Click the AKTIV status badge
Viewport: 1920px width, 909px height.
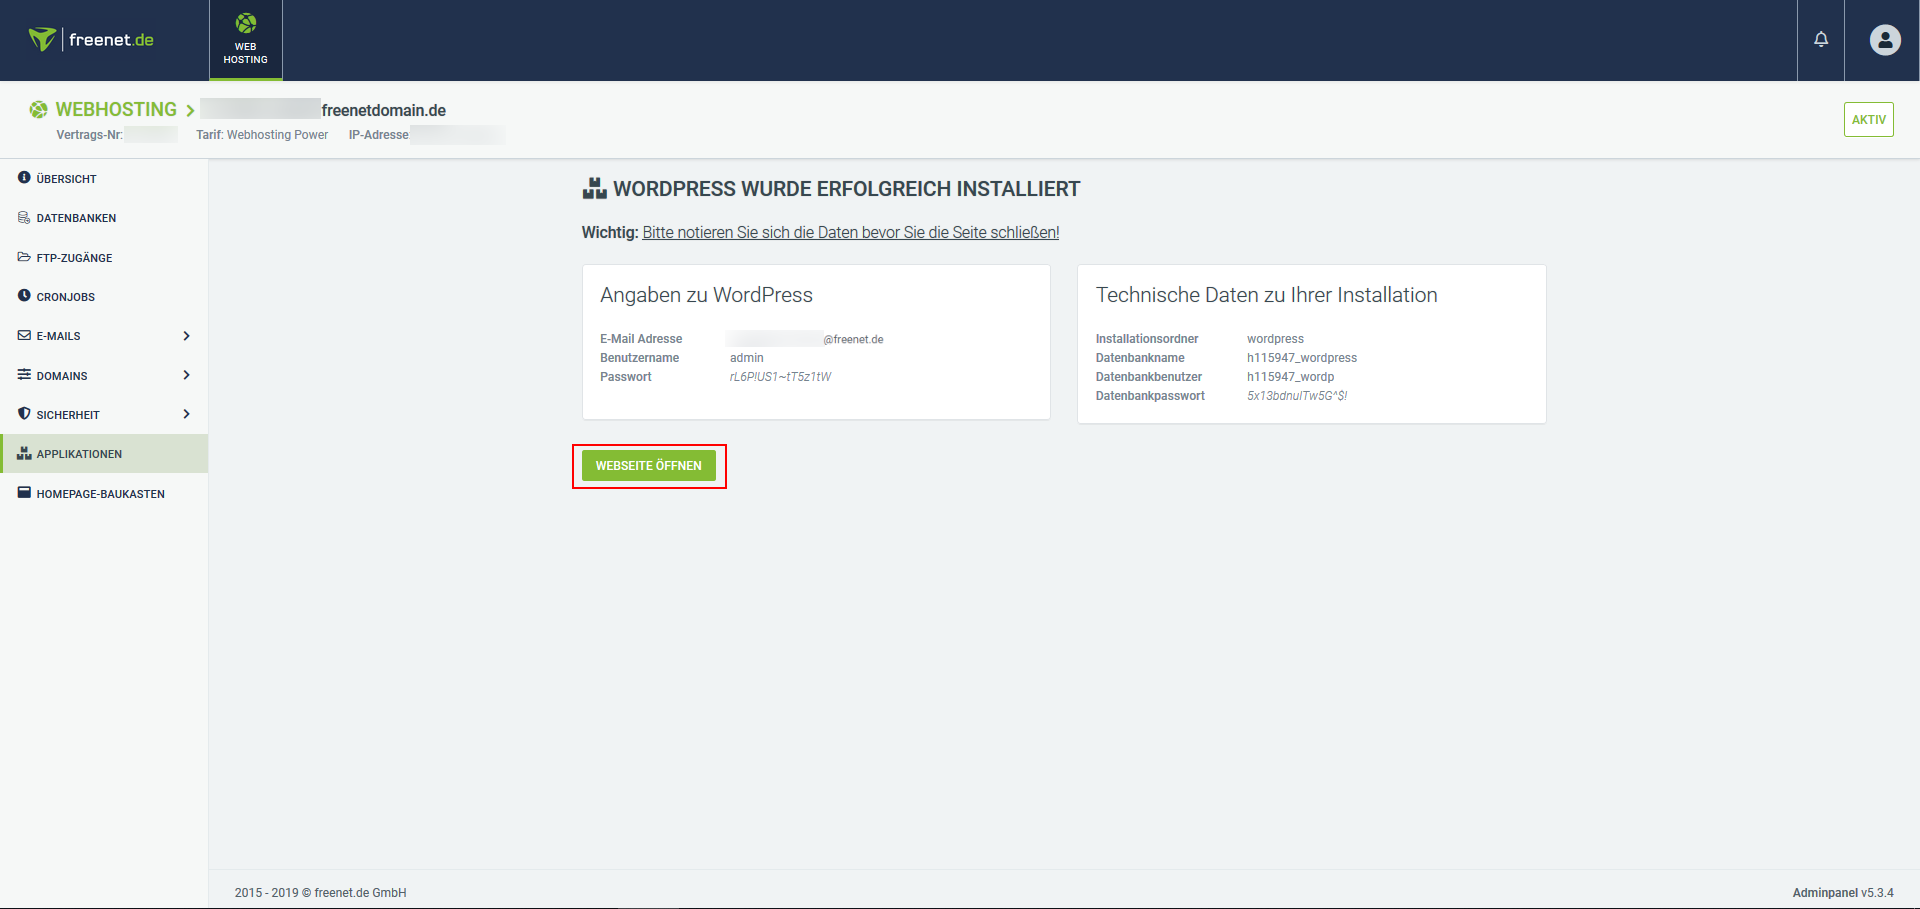[x=1868, y=119]
